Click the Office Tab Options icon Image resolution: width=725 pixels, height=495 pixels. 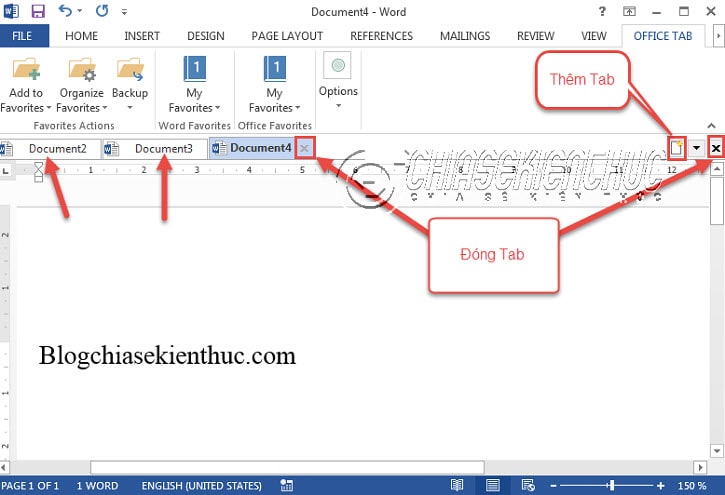click(338, 65)
